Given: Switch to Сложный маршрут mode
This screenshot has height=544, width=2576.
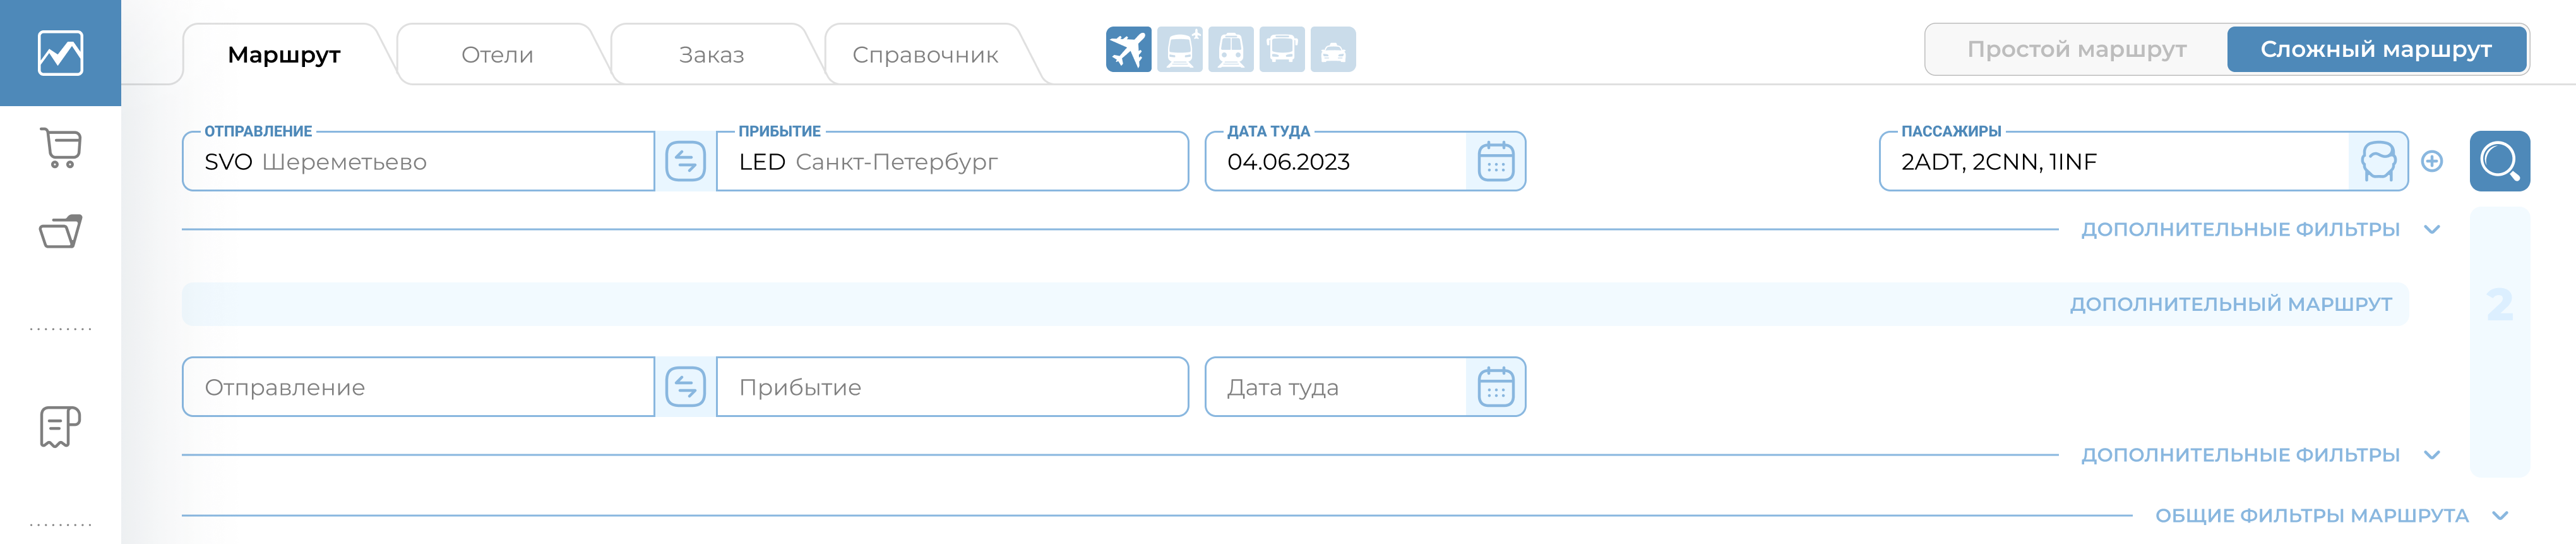Looking at the screenshot, I should pos(2375,49).
